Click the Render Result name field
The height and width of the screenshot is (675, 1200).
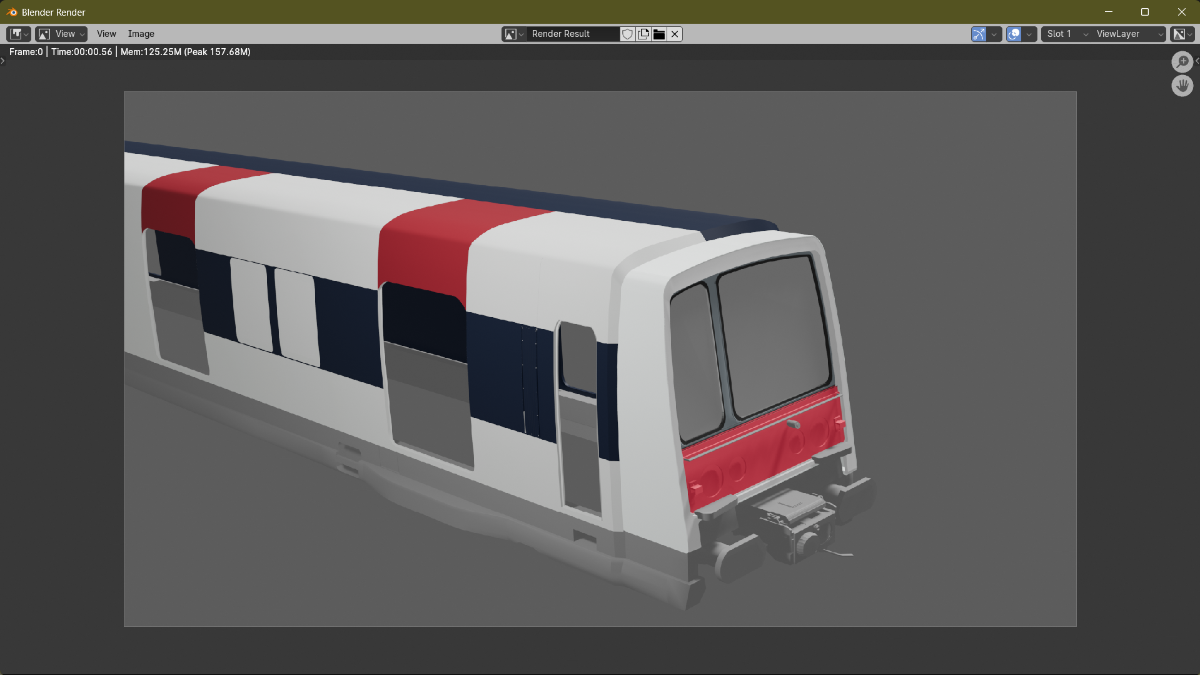point(573,34)
